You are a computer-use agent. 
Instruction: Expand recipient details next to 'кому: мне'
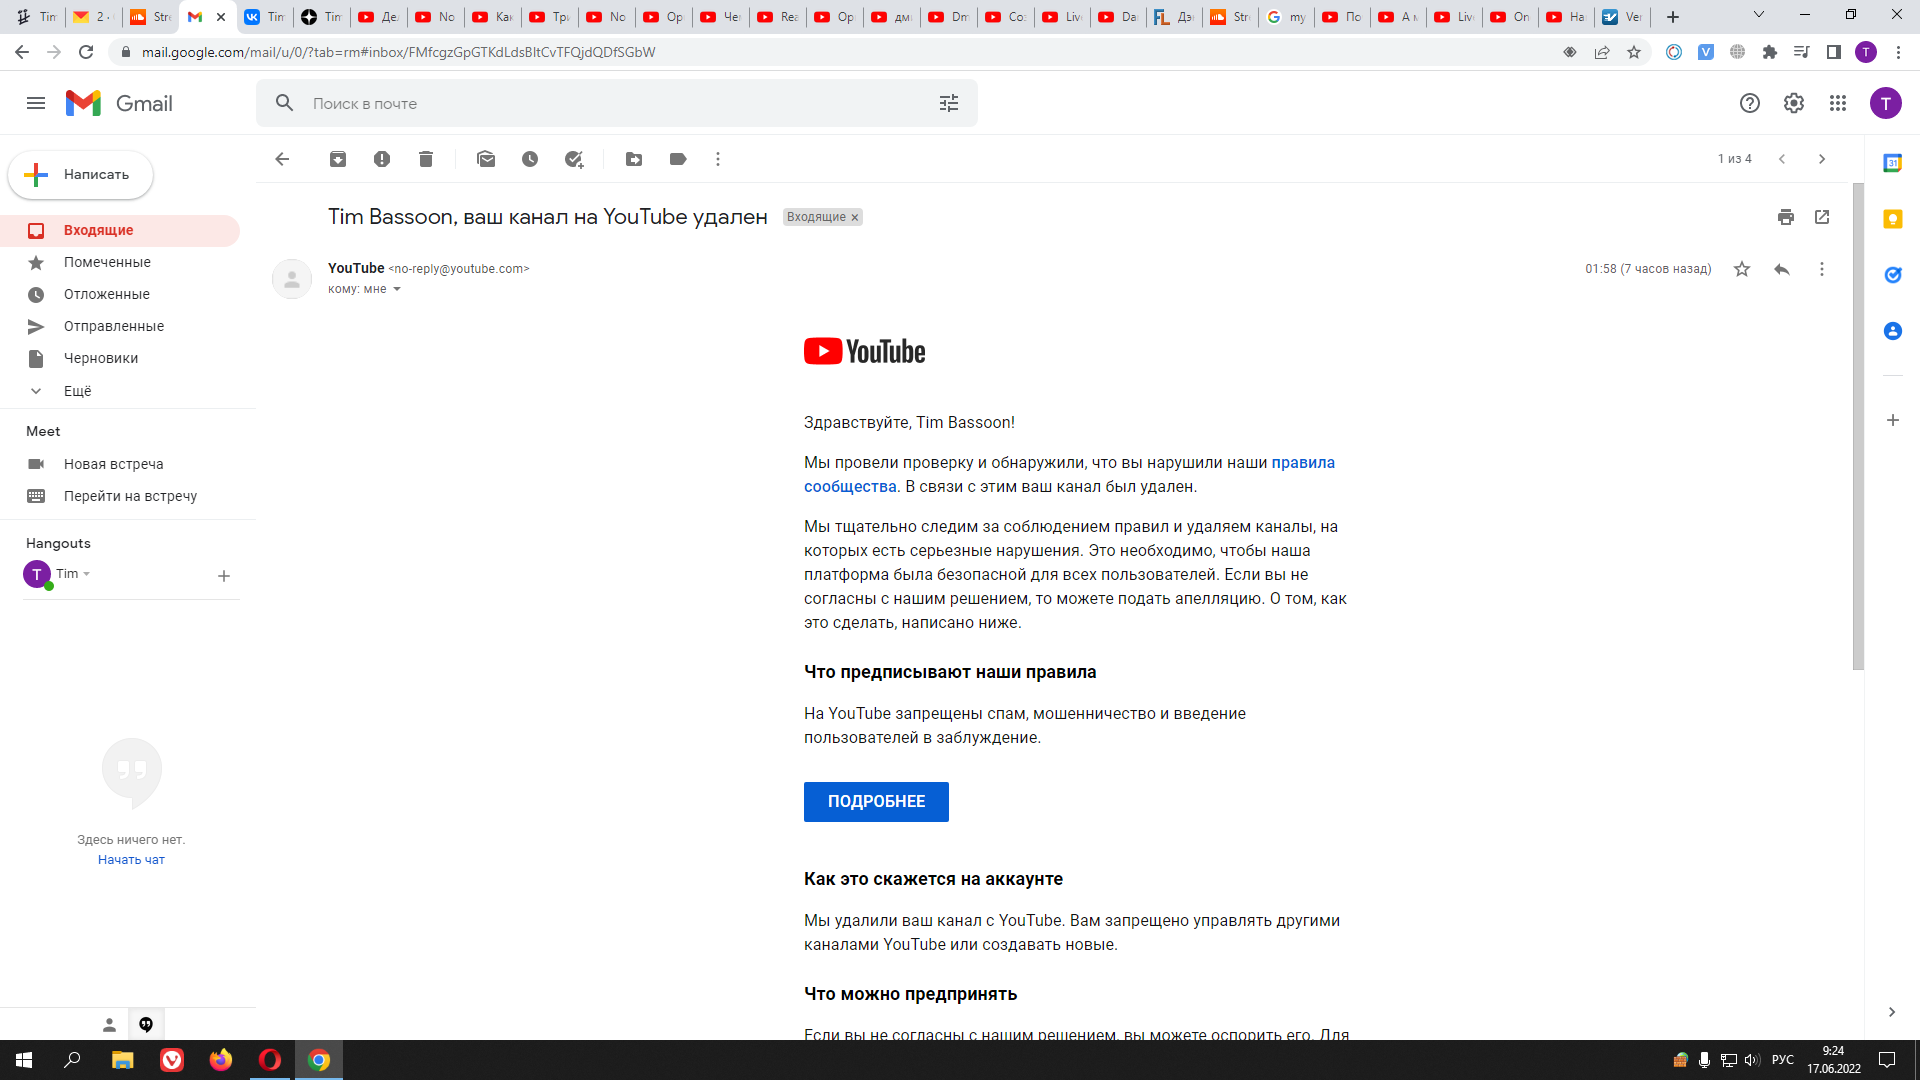(397, 289)
